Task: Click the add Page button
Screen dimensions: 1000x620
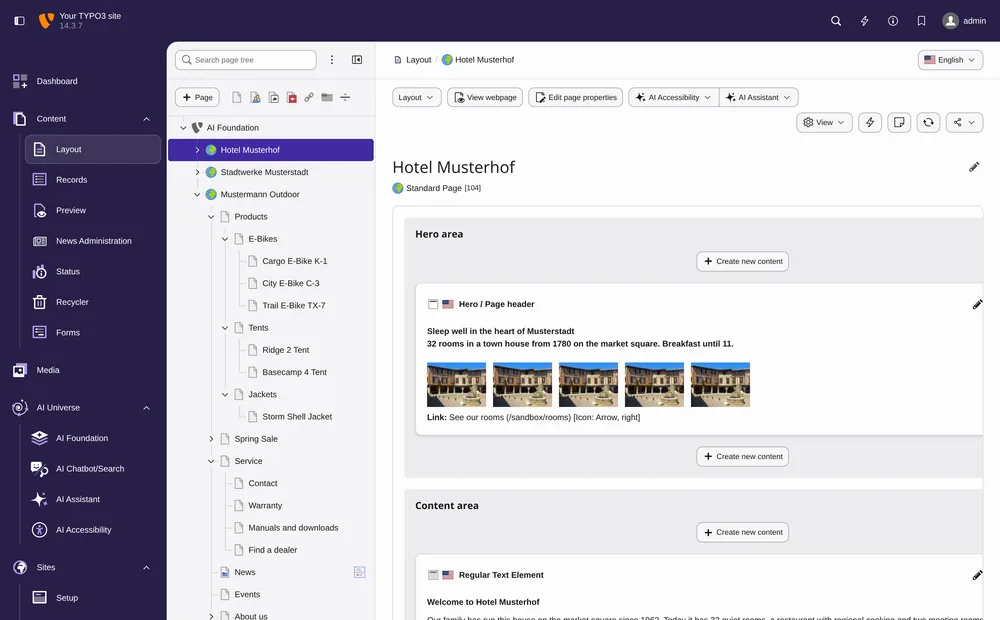Action: pos(198,98)
